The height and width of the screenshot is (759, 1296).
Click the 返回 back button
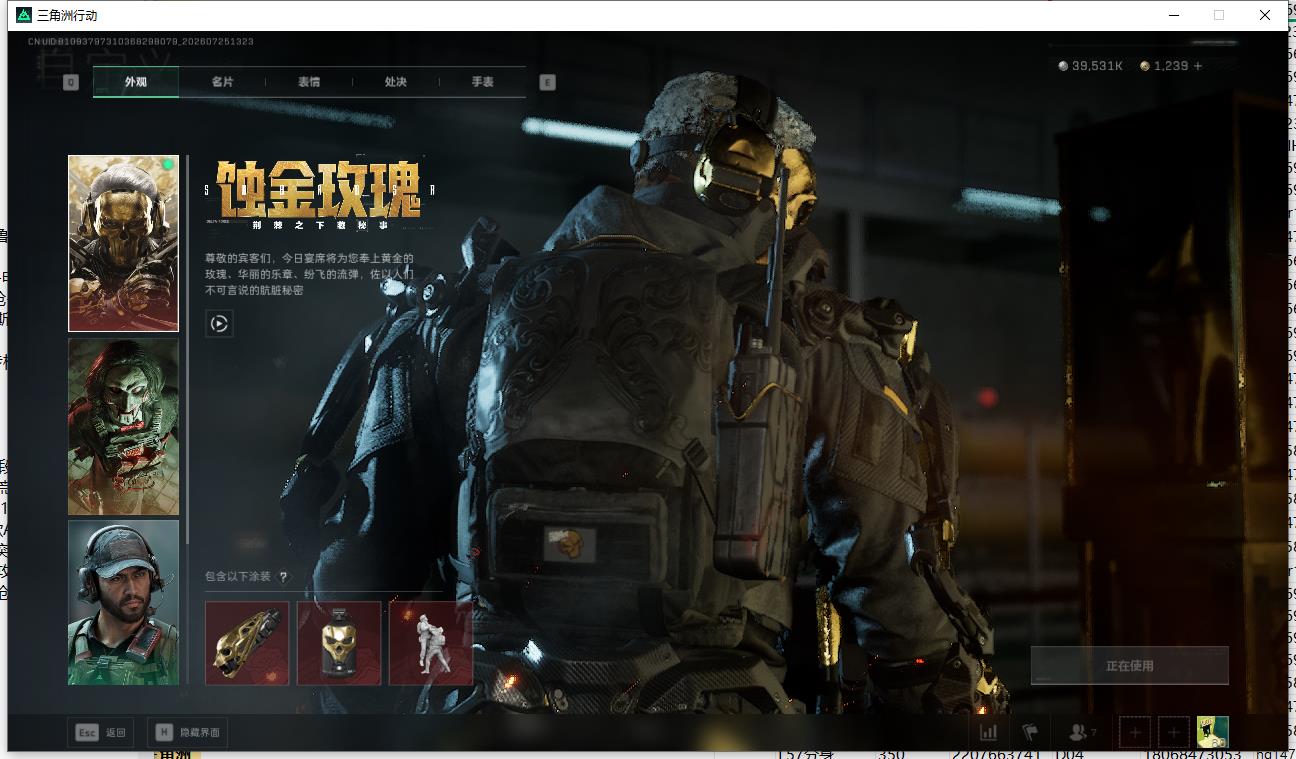click(x=101, y=733)
